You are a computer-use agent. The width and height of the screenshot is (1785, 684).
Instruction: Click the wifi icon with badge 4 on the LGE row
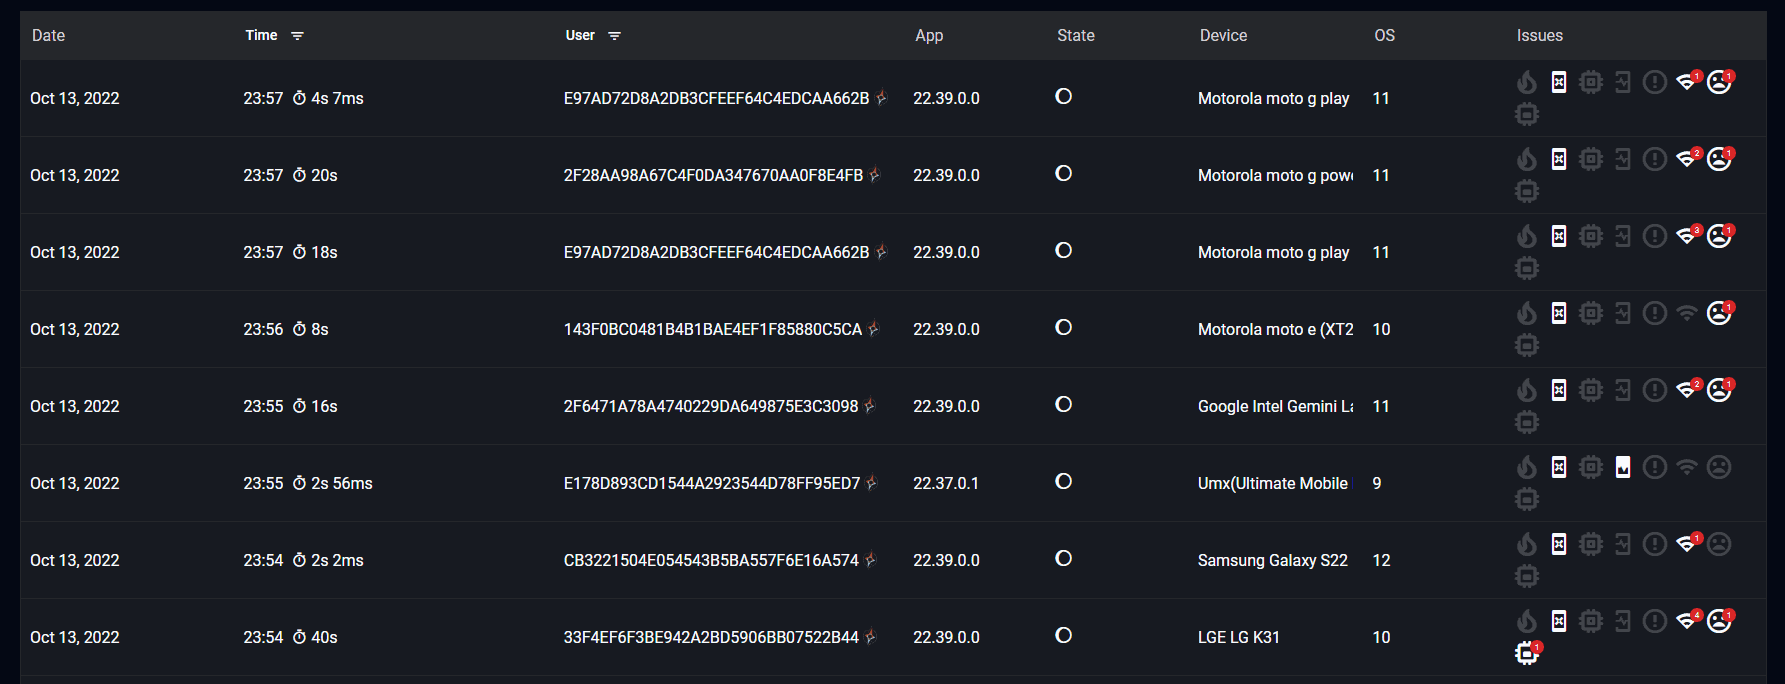coord(1688,621)
